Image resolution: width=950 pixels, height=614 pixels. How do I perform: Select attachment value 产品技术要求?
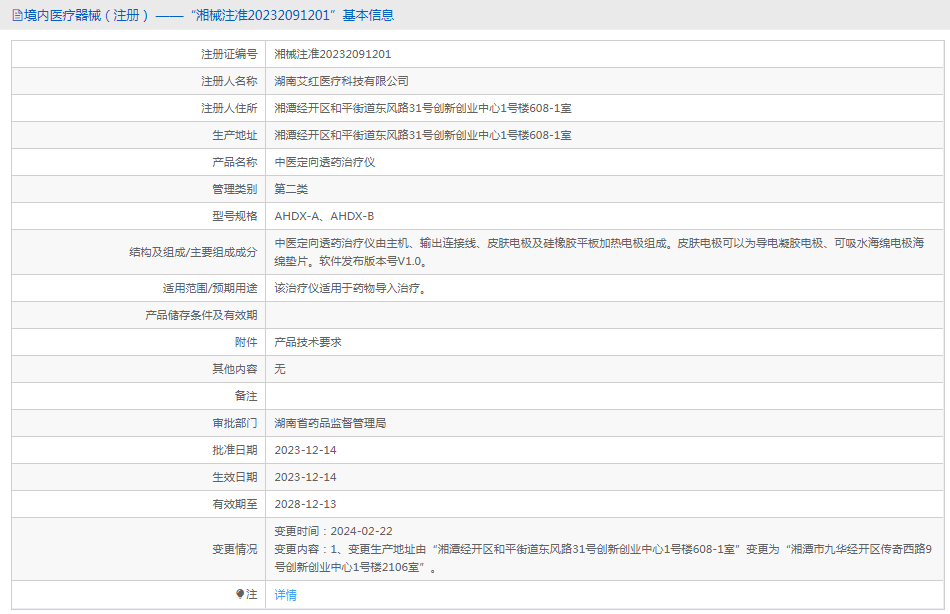[x=308, y=342]
